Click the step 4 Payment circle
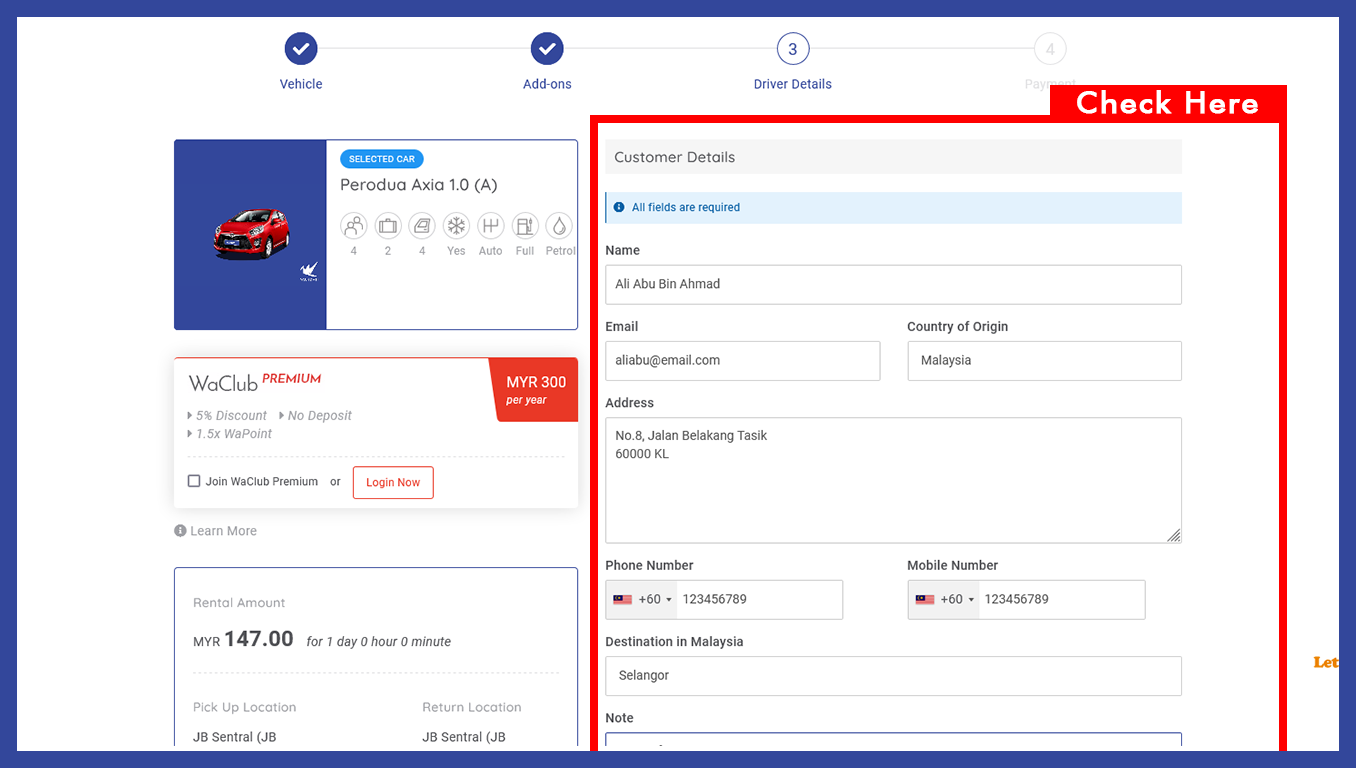 [1050, 48]
